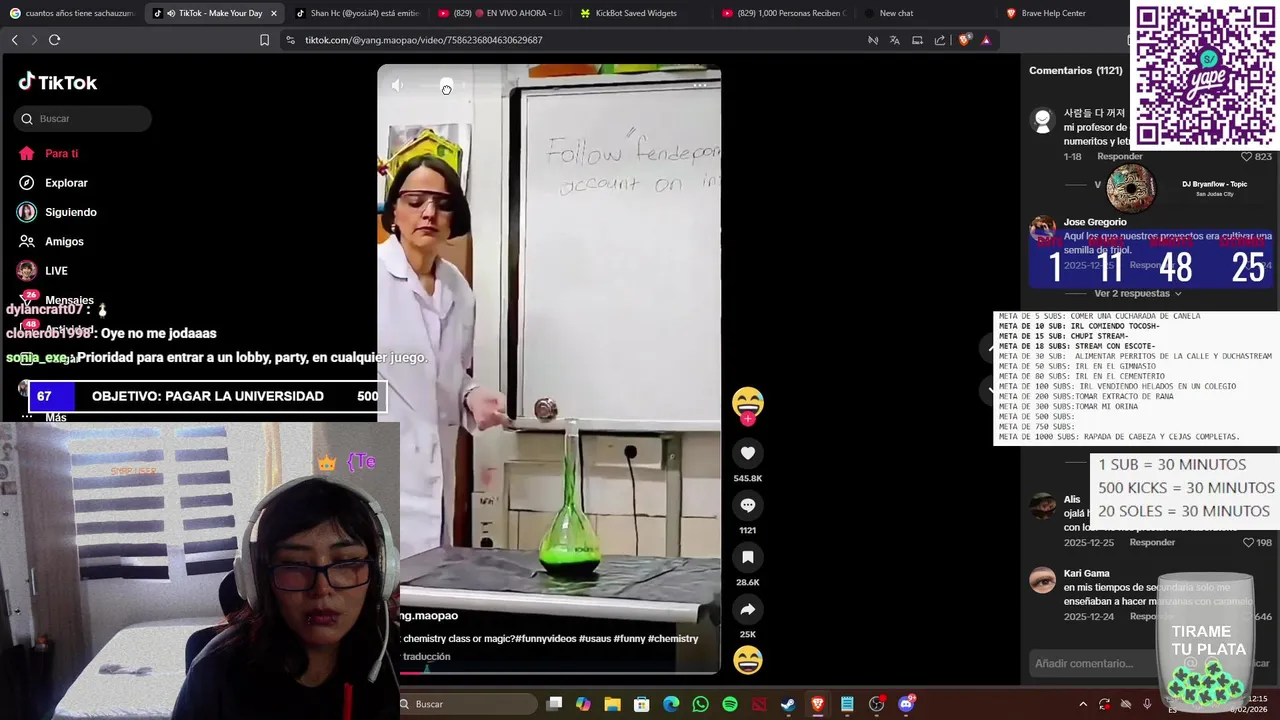Switch to EN VIVO AHORA YouTube tab
The image size is (1280, 720).
click(500, 13)
